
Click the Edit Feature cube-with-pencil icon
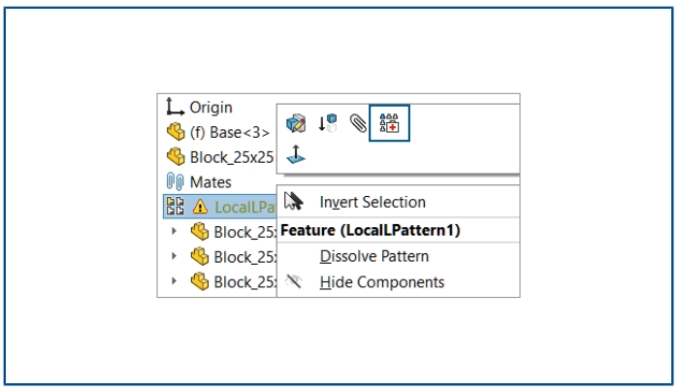click(x=296, y=123)
